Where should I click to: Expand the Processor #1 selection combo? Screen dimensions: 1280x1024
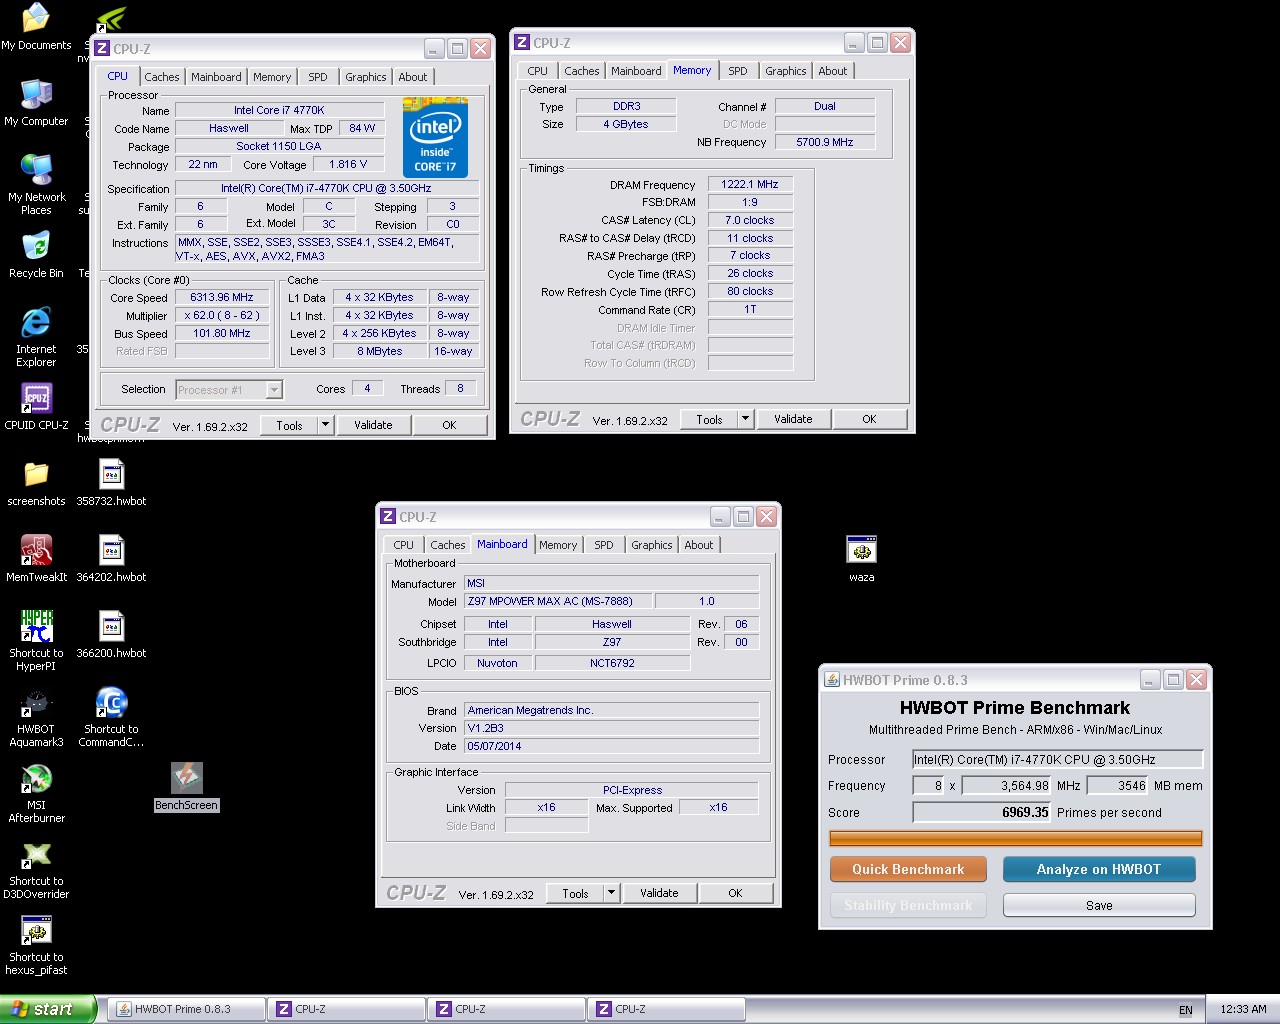point(229,390)
